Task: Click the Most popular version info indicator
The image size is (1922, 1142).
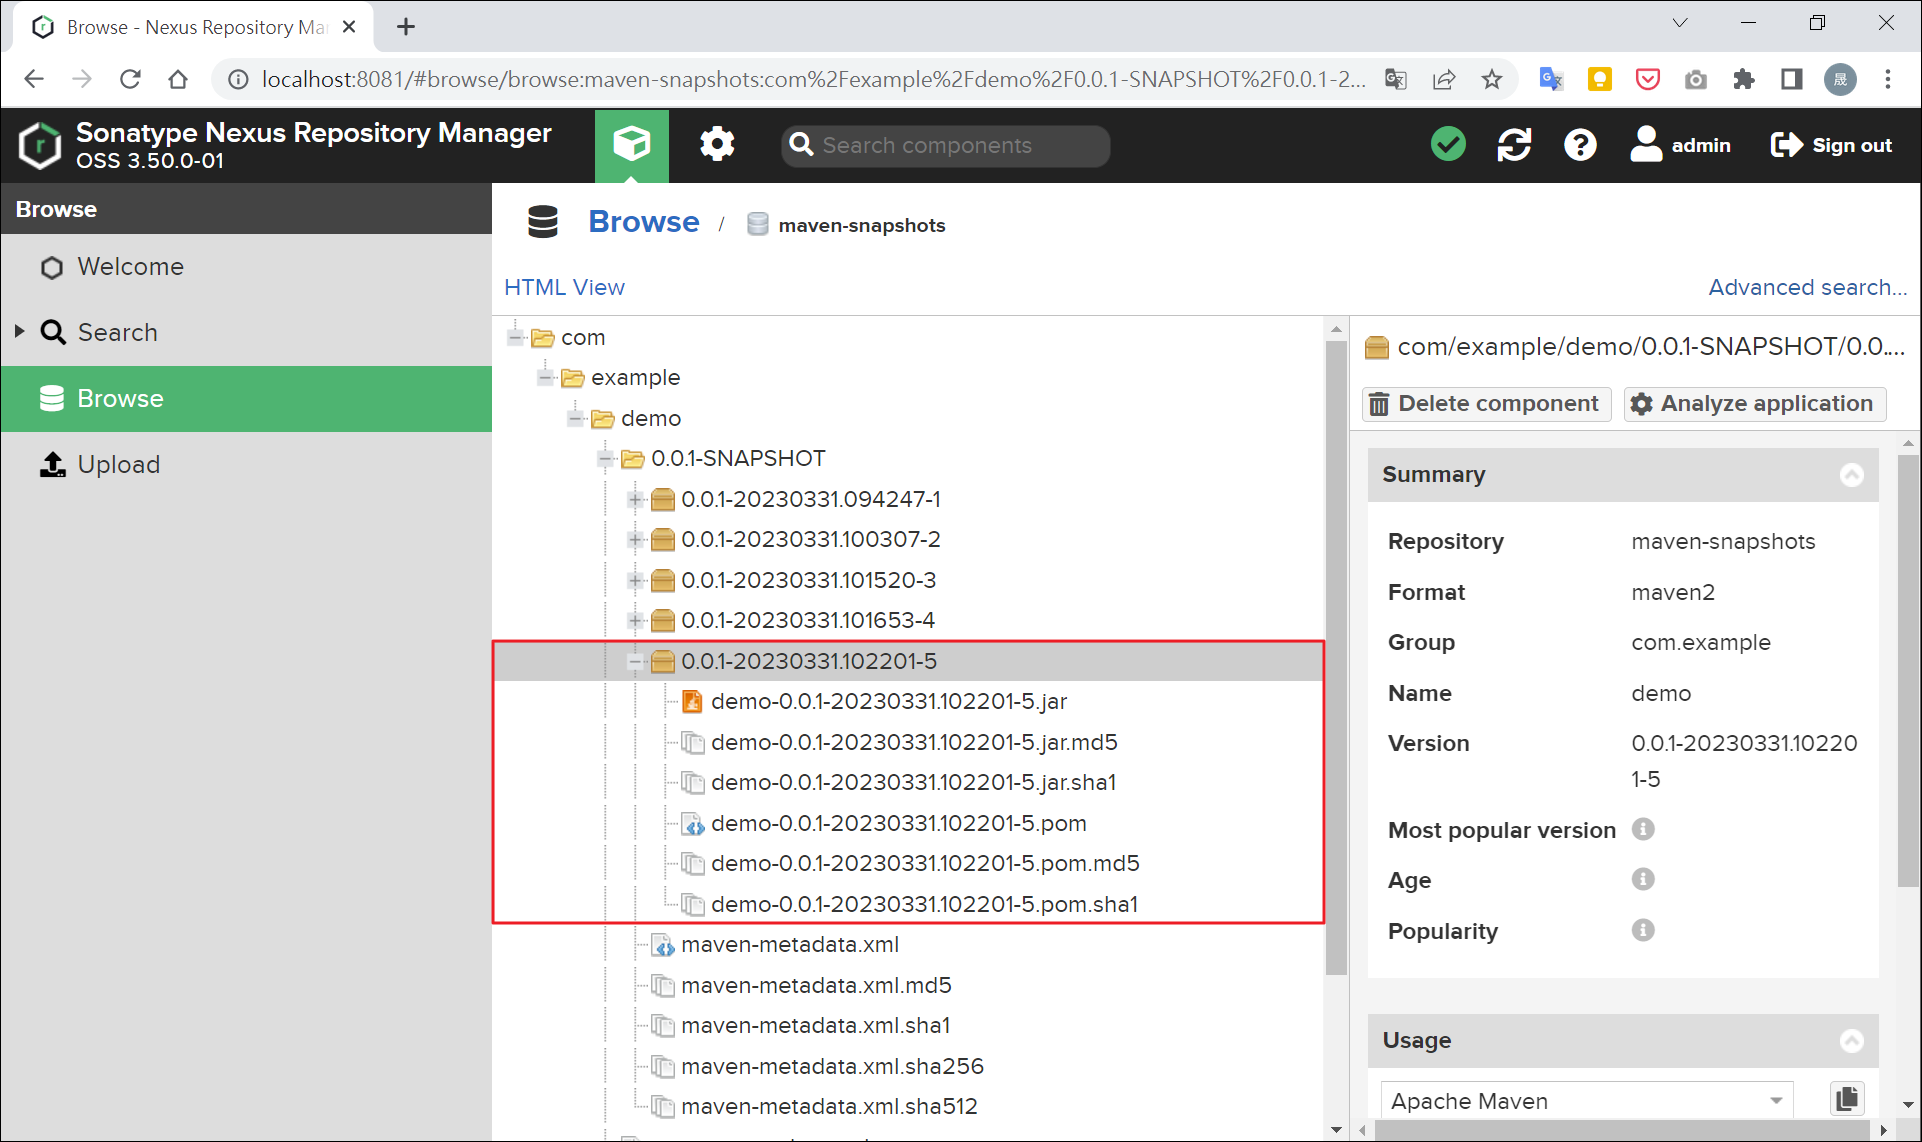Action: [1643, 829]
